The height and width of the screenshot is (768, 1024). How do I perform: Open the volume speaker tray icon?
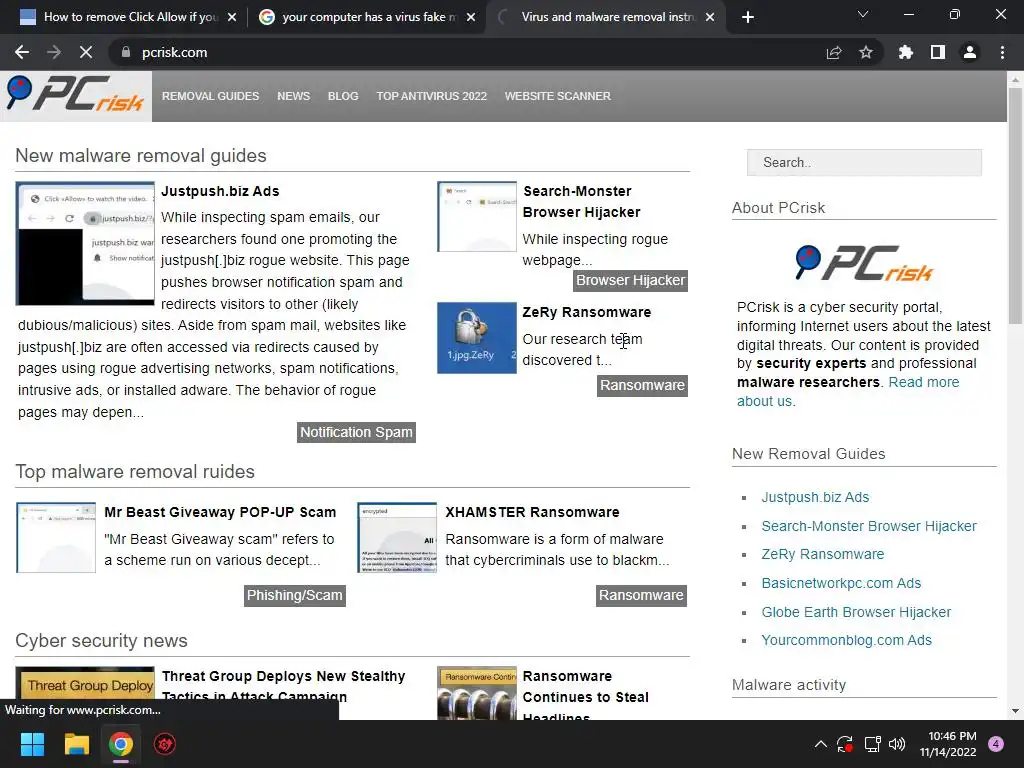pos(897,744)
